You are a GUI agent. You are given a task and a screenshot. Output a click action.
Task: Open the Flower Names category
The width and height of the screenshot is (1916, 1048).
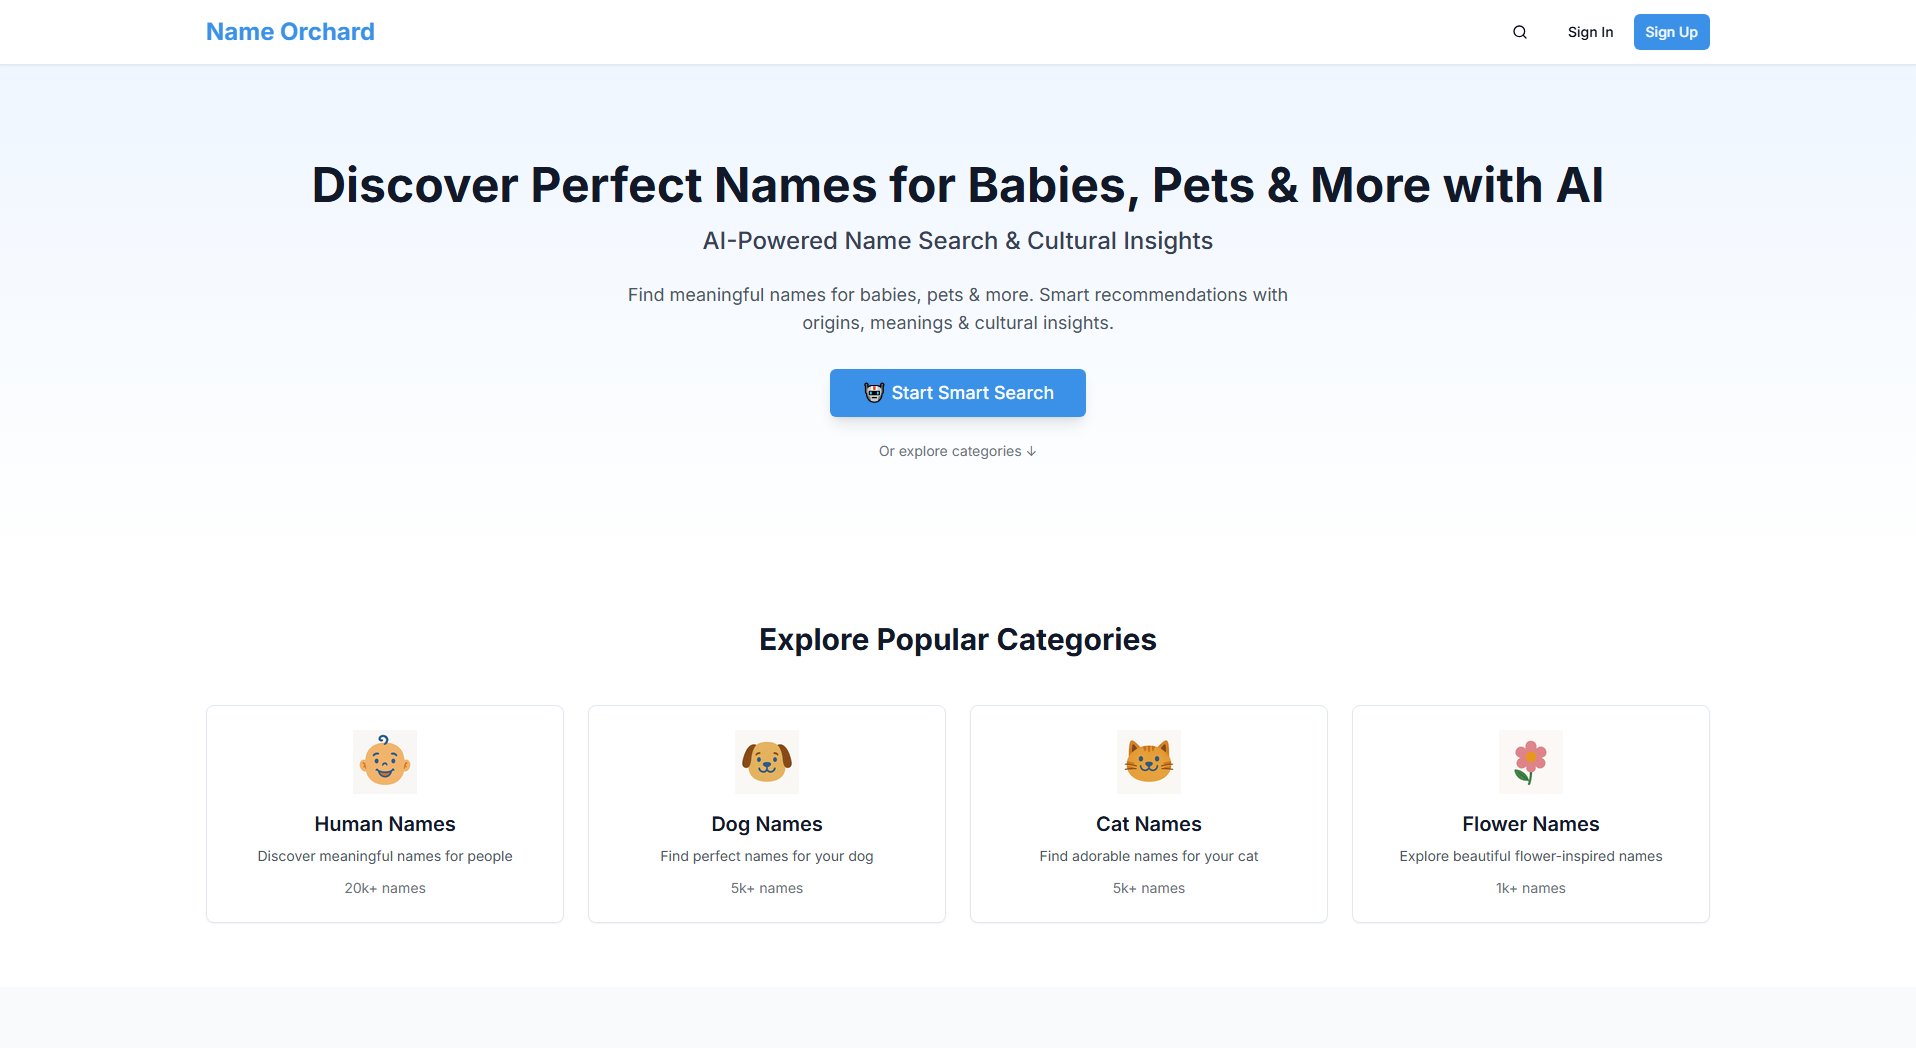coord(1530,813)
